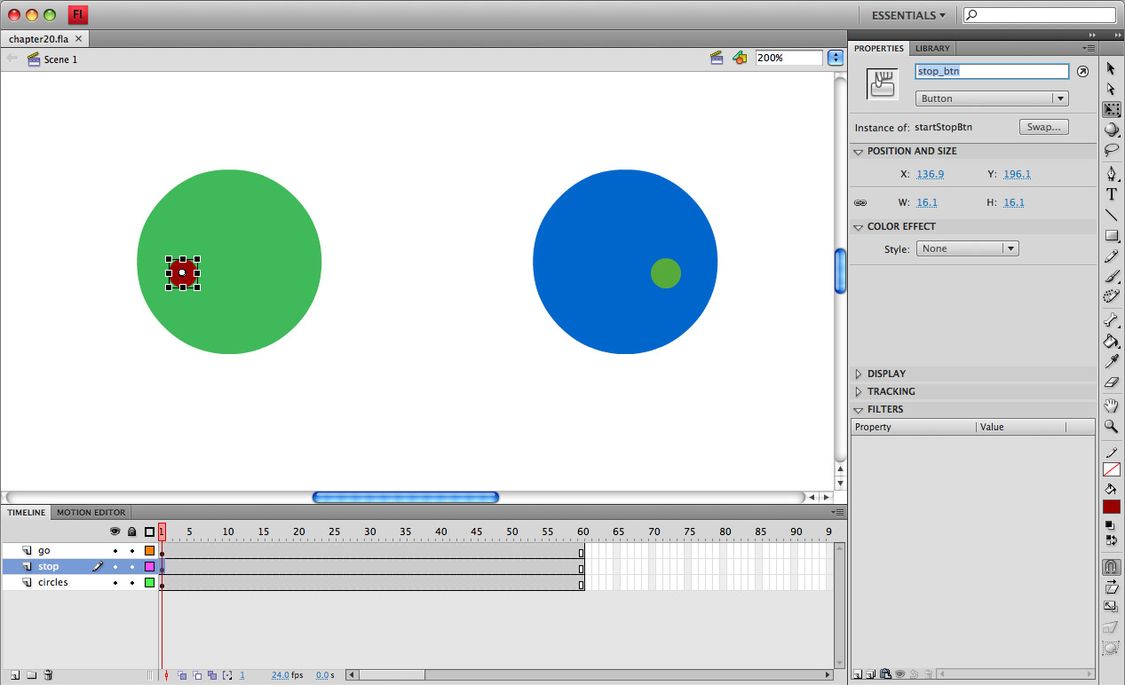1125x685 pixels.
Task: Toggle outline square for stop layer
Action: pyautogui.click(x=150, y=567)
